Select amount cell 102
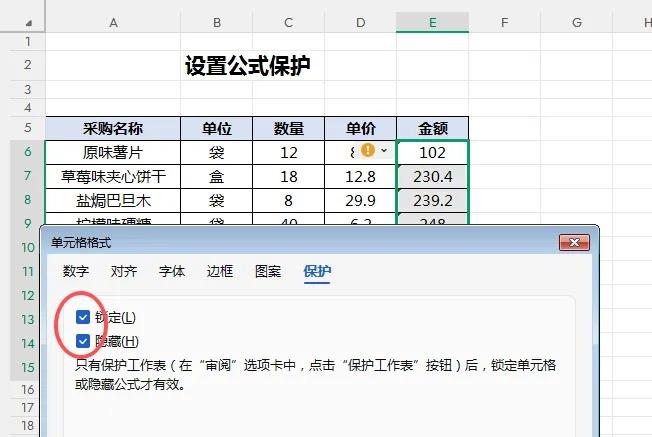Viewport: 652px width, 437px height. [x=432, y=153]
